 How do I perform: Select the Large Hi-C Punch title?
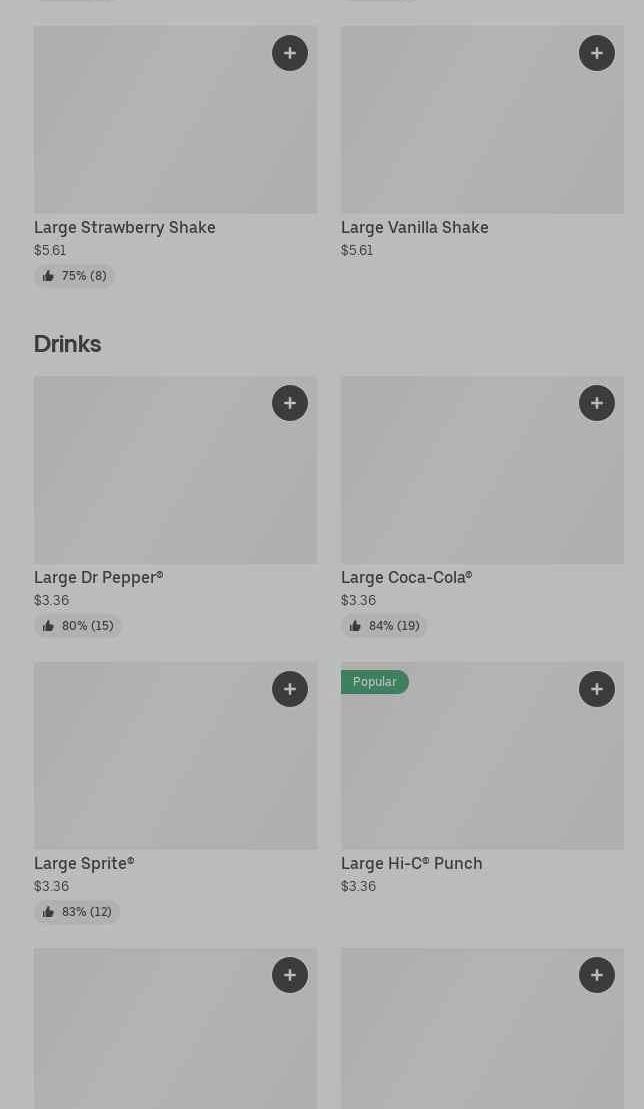coord(411,863)
